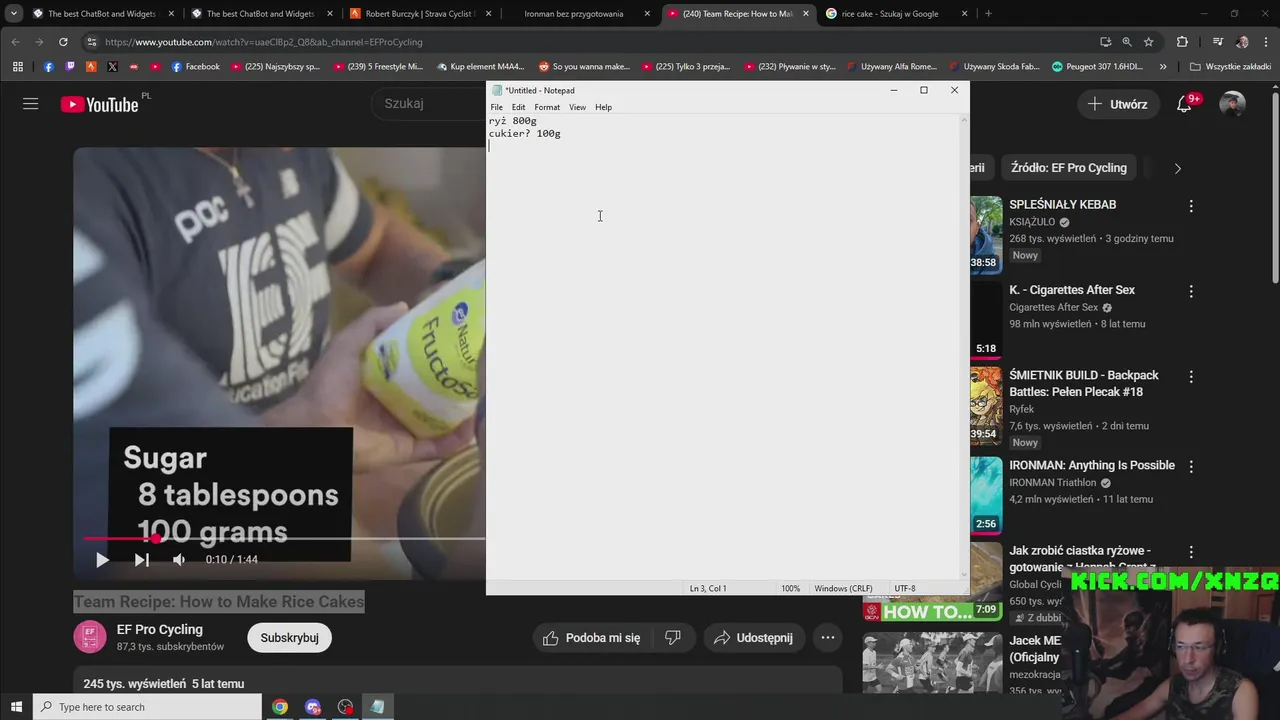Open options for IRONMAN Anything Is Possible video

1190,467
